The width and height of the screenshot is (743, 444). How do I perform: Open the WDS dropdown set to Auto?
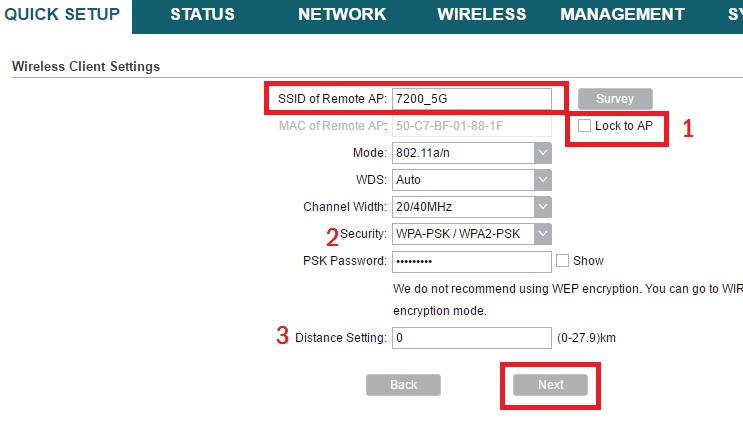coord(471,180)
